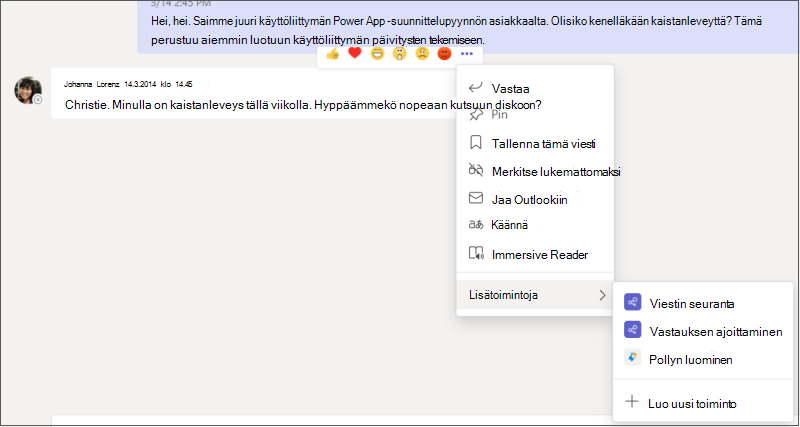Choose Vastaa from the context menu
This screenshot has width=800, height=427.
pyautogui.click(x=535, y=88)
